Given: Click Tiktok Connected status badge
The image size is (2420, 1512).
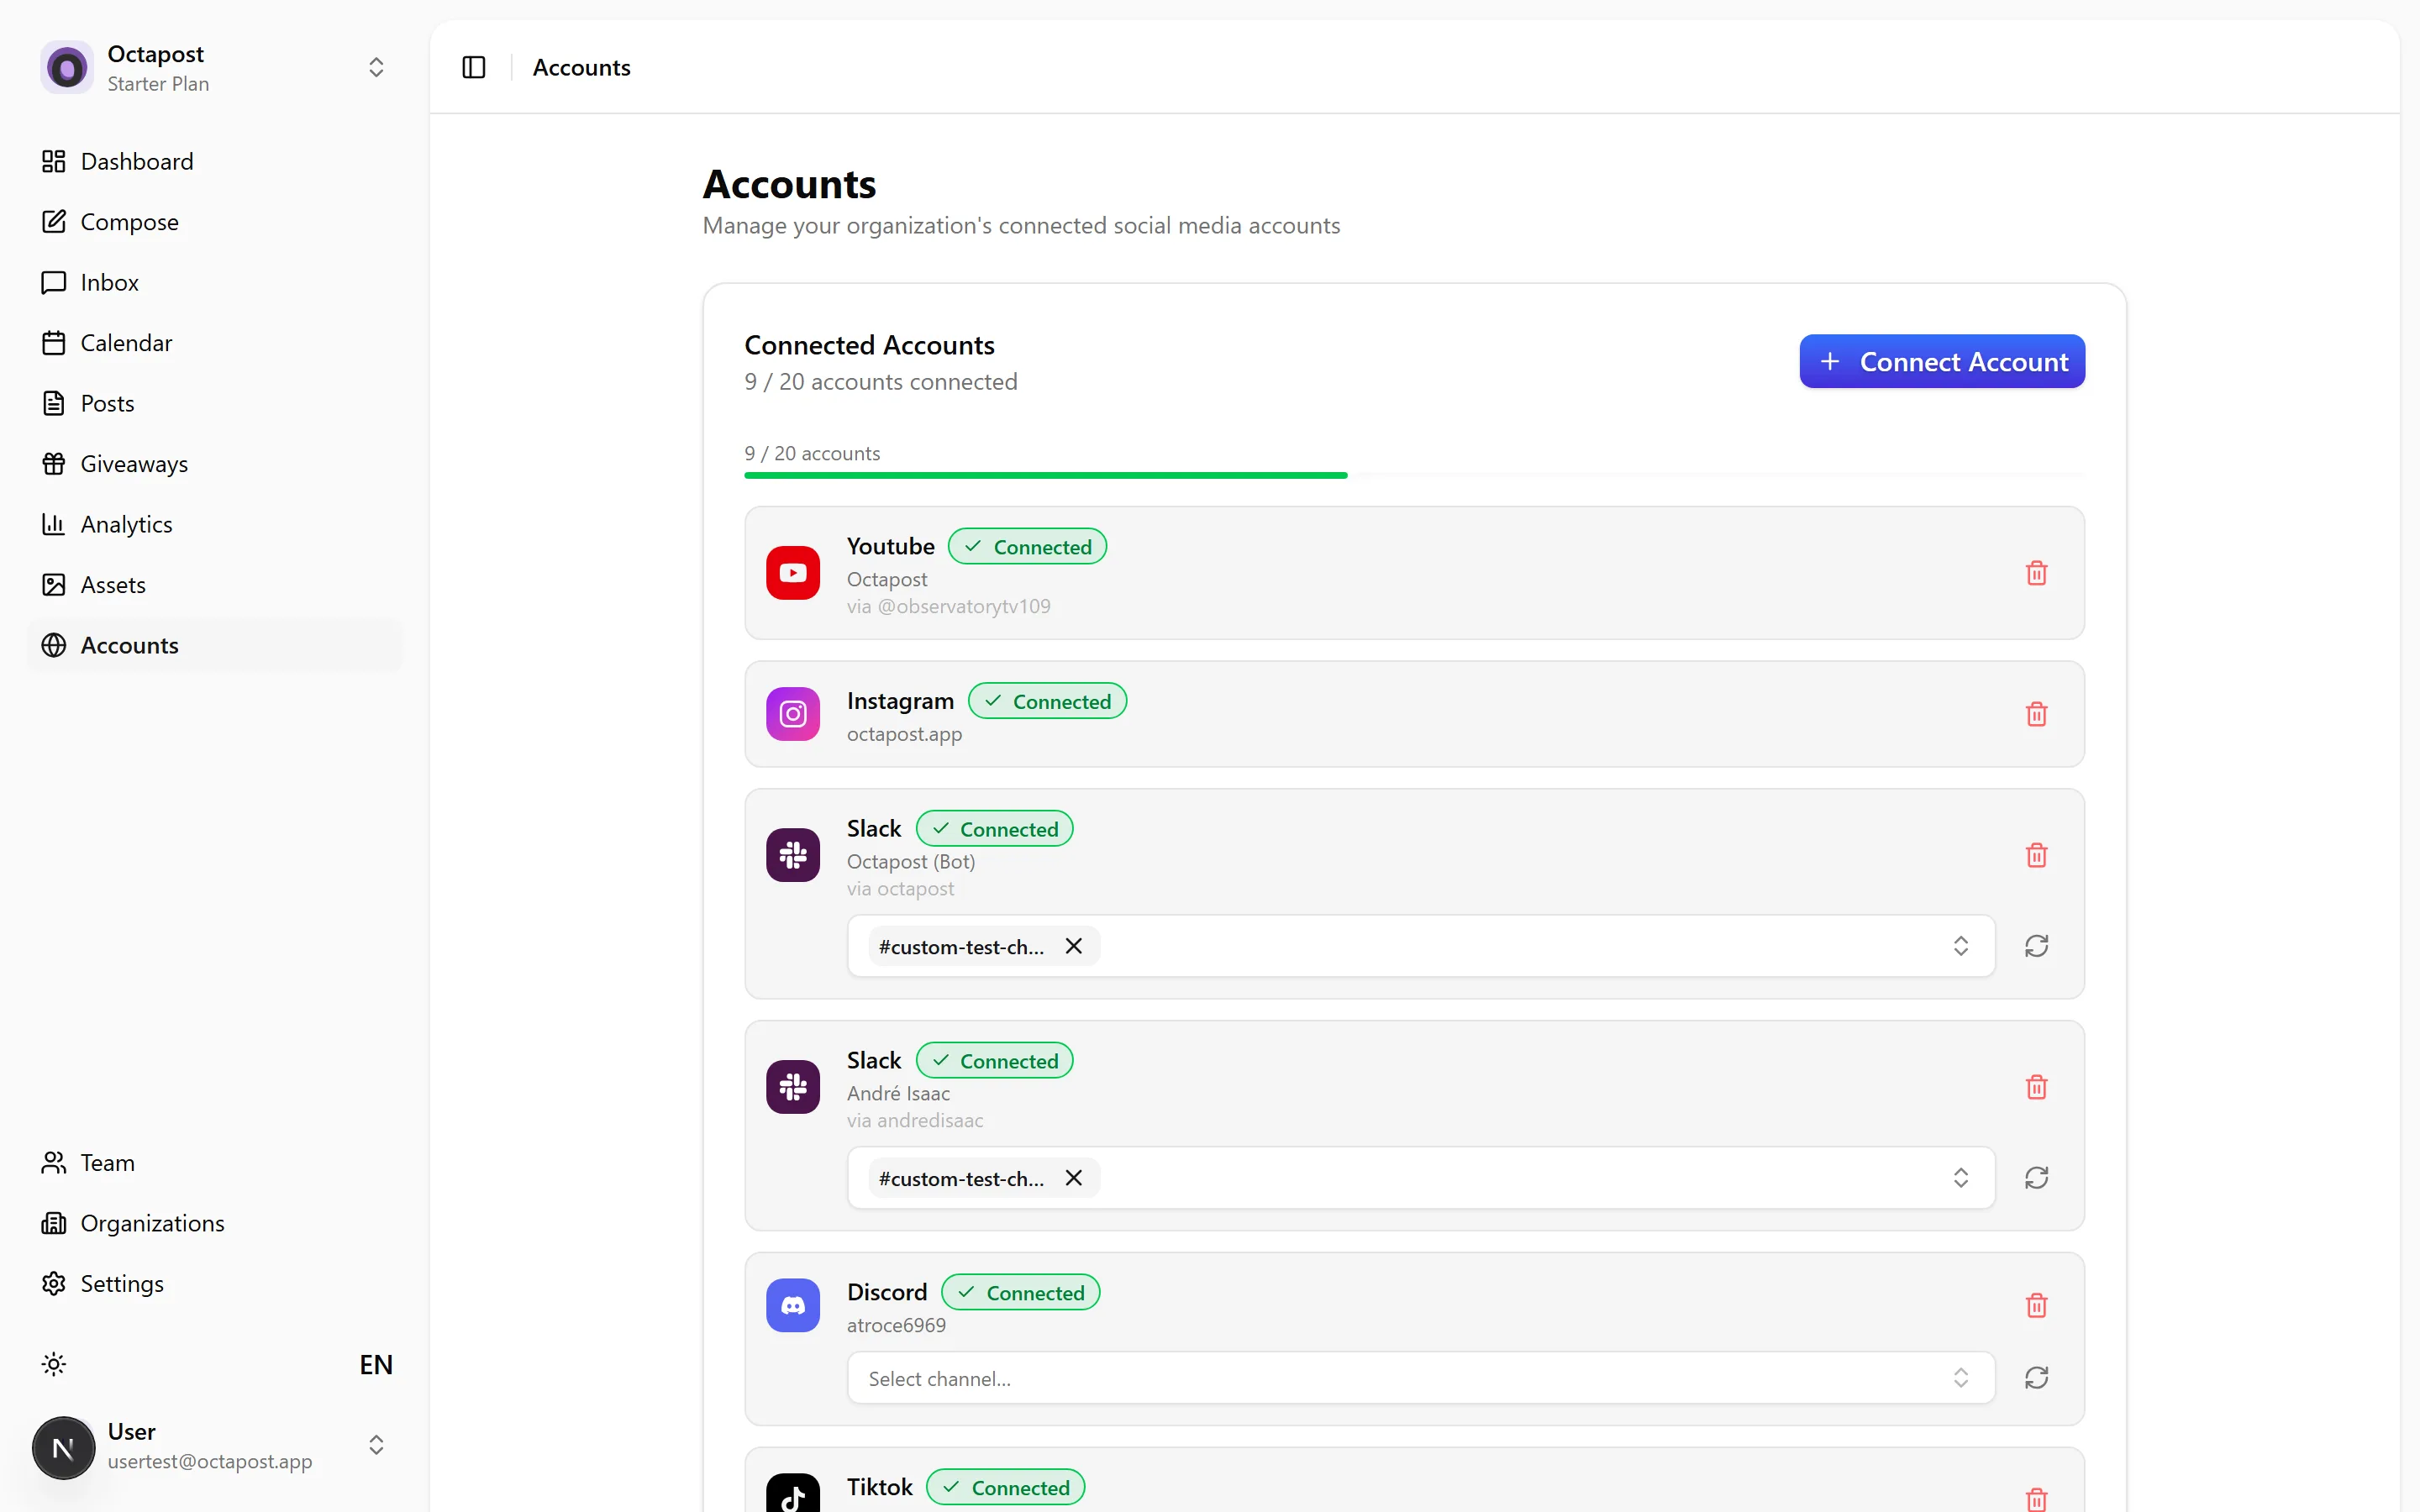Looking at the screenshot, I should point(1005,1487).
